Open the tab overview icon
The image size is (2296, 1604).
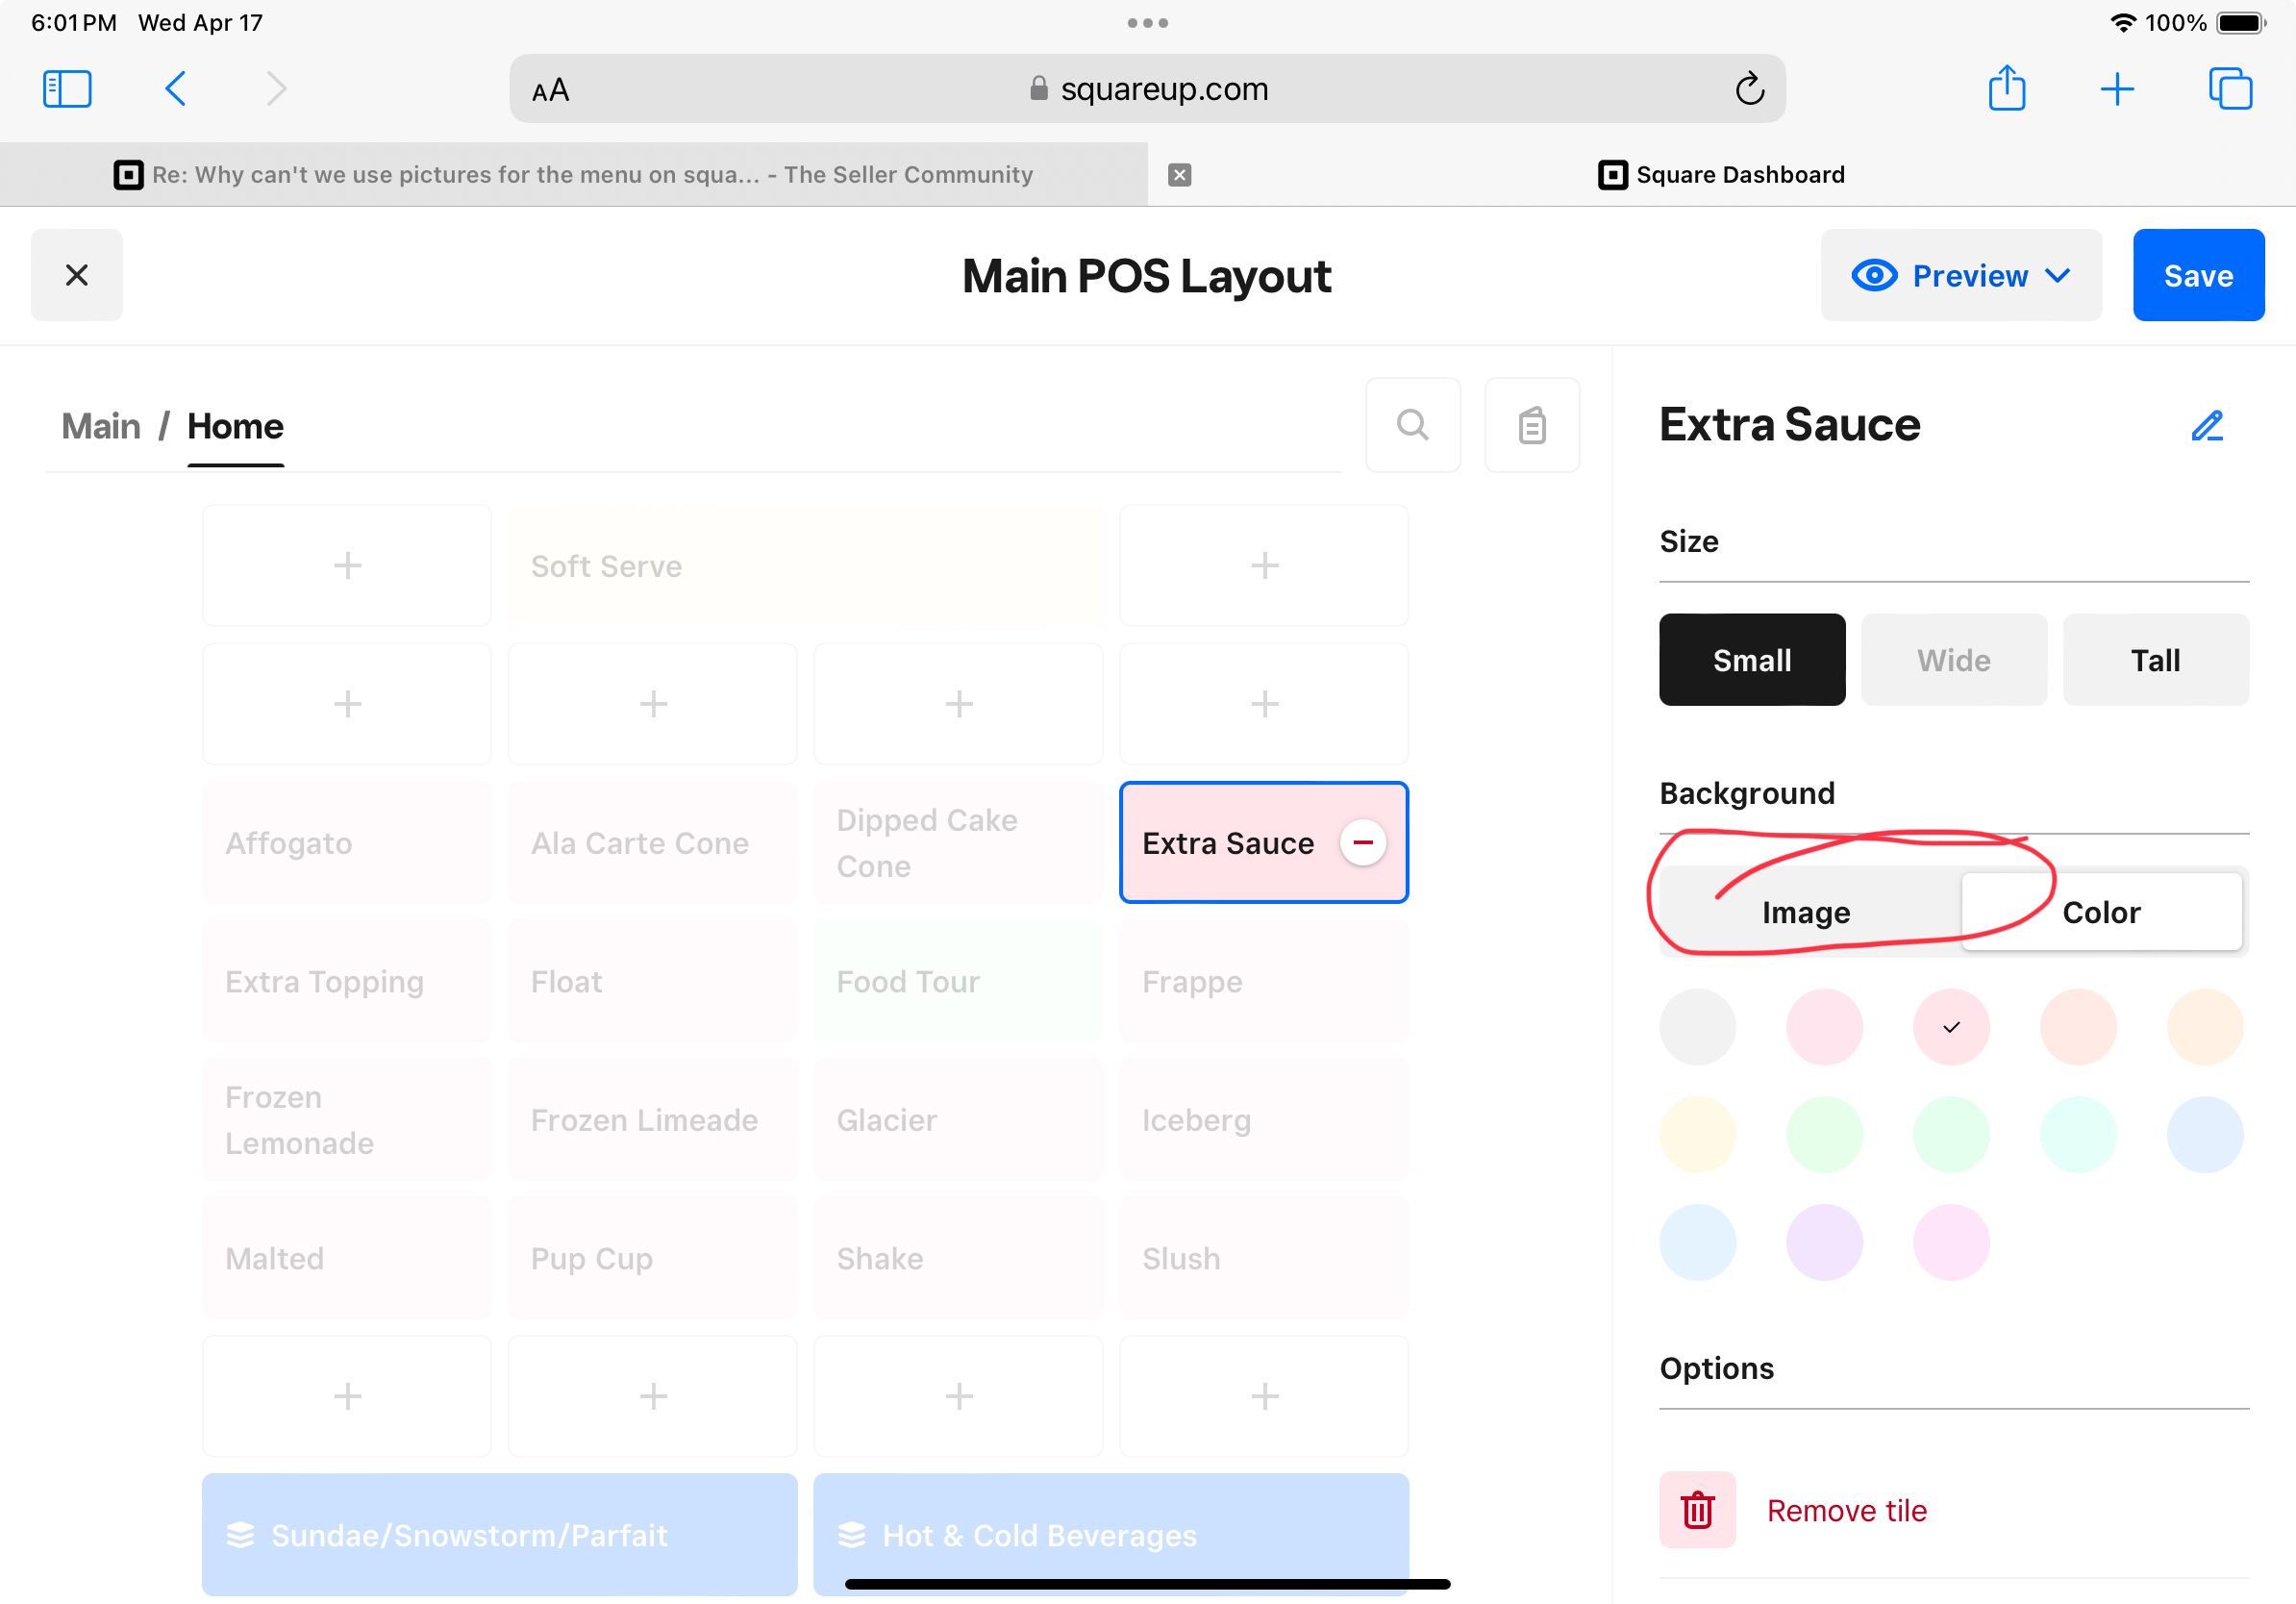(2230, 89)
